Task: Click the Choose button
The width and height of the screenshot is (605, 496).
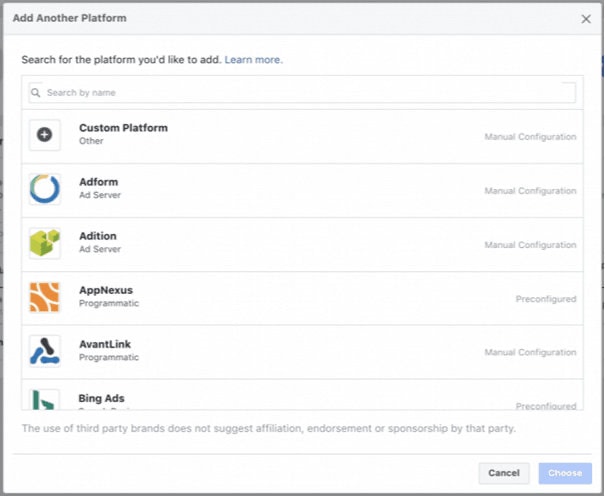Action: click(x=565, y=473)
